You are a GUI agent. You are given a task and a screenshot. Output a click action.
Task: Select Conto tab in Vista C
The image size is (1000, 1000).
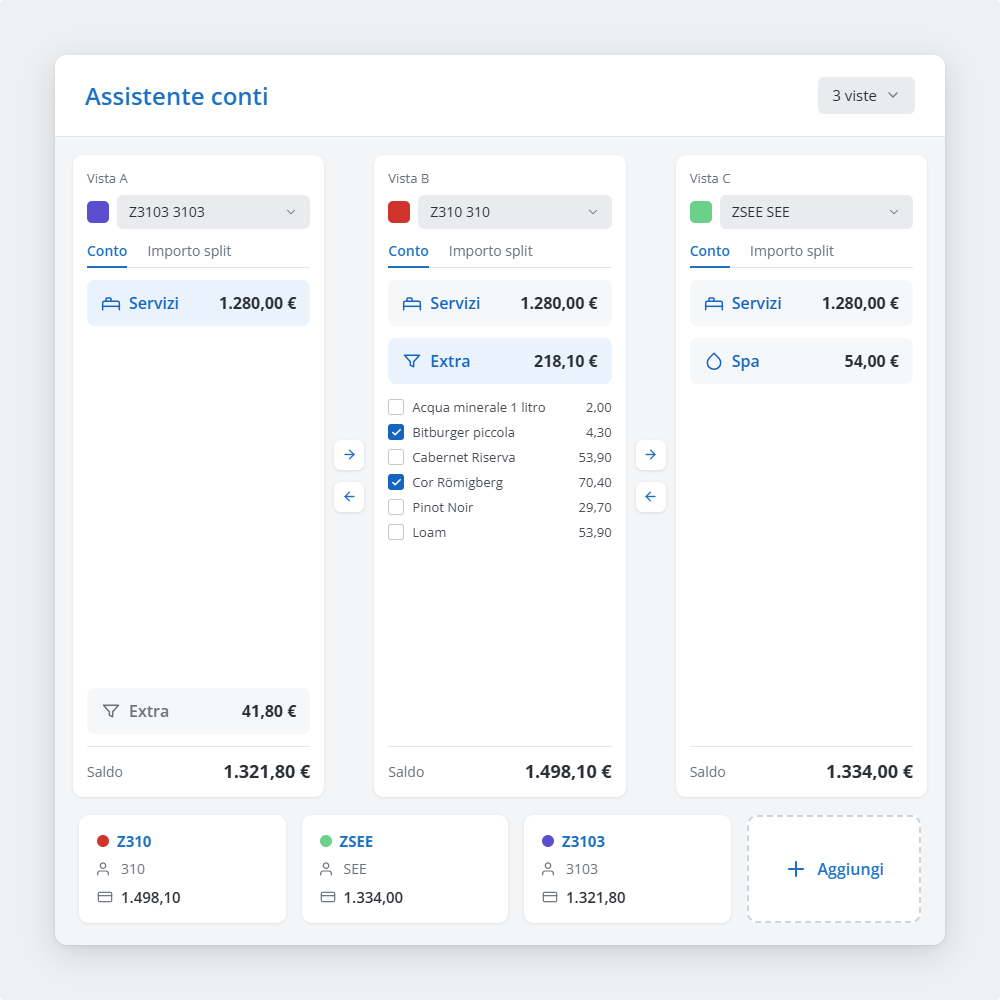710,251
